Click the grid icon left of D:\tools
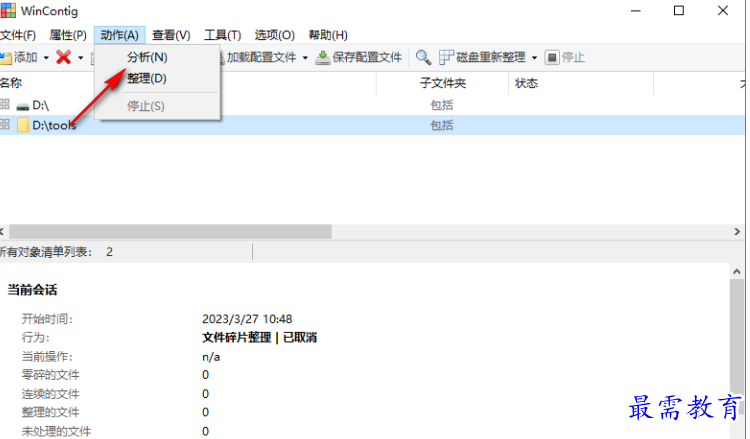 4,124
